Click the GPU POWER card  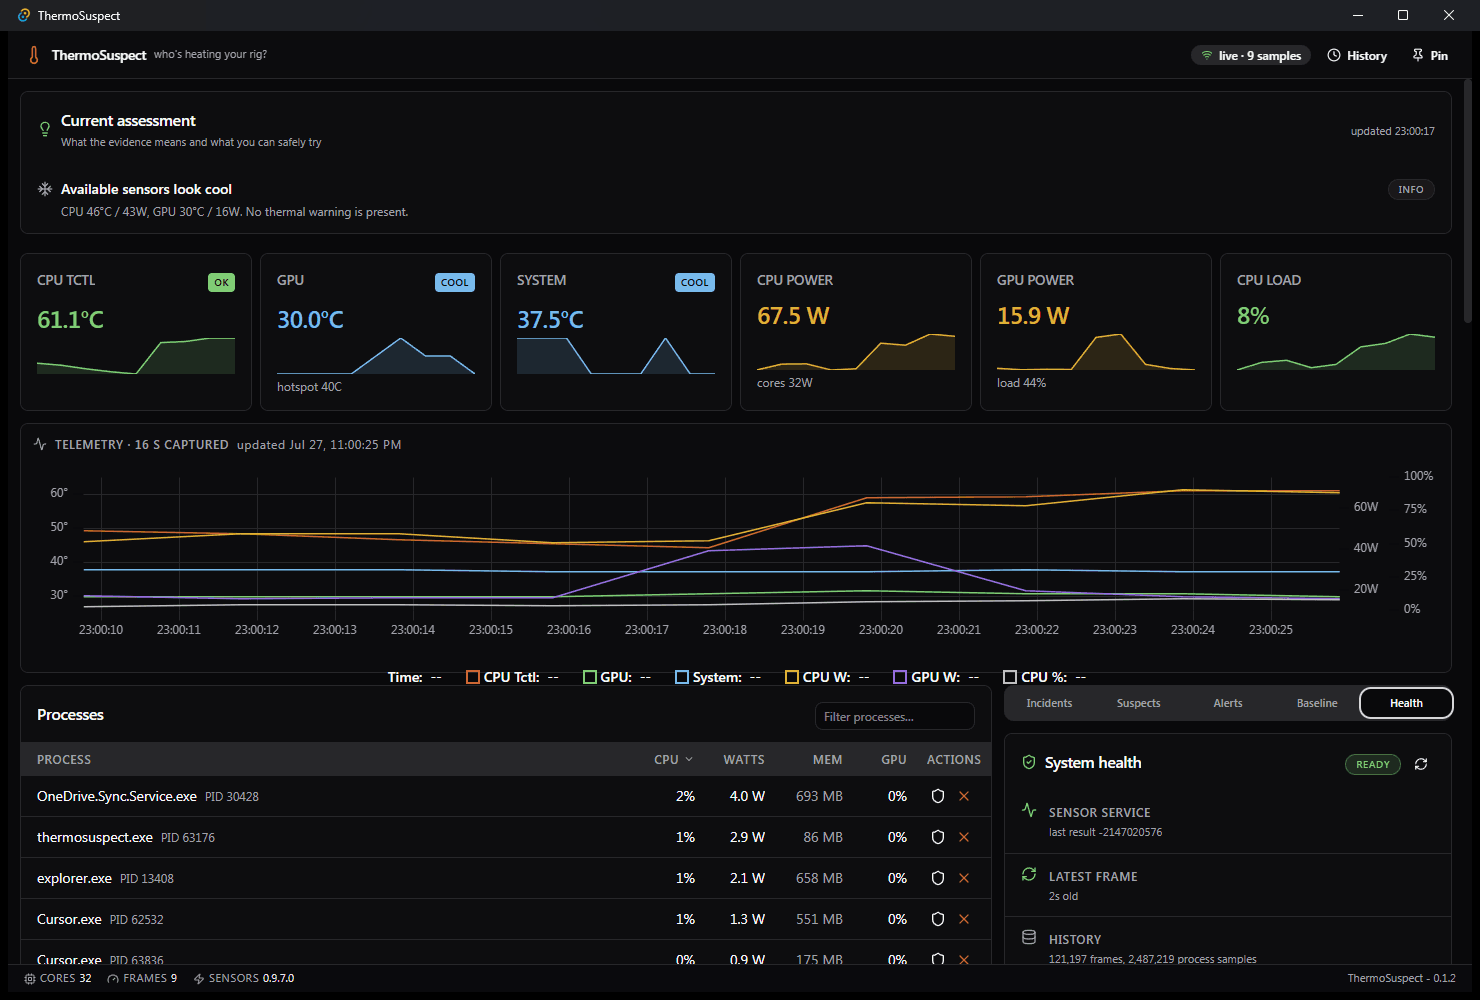[x=1096, y=332]
